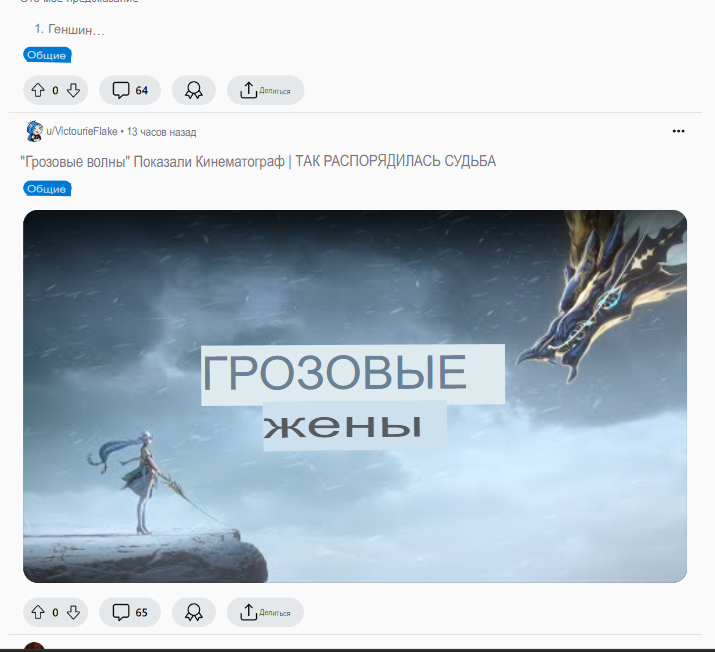Image resolution: width=715 pixels, height=652 pixels.
Task: Click the text "1. Геншин…"
Action: coord(70,30)
